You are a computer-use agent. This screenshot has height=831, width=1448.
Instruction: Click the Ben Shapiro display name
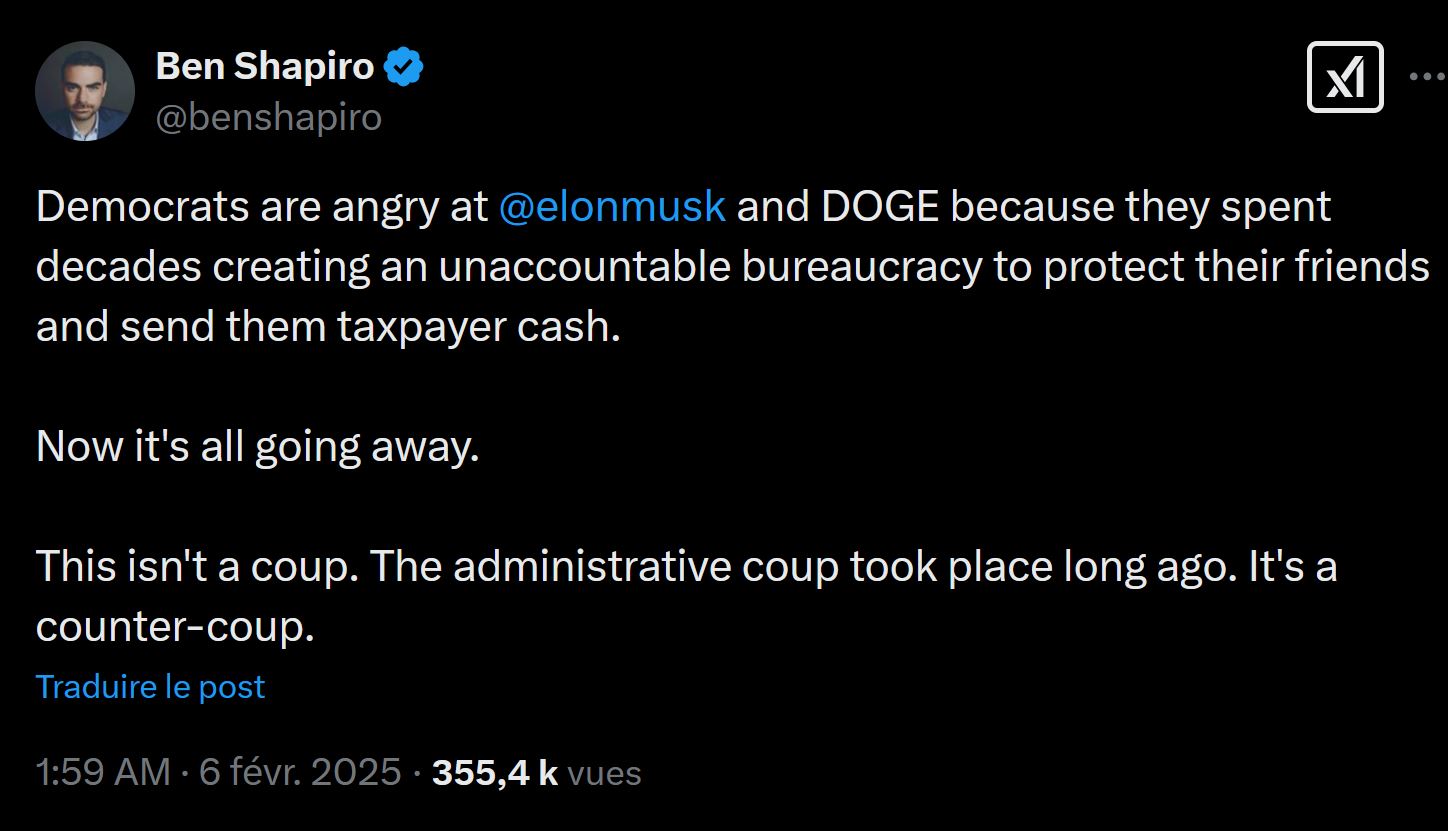point(265,68)
